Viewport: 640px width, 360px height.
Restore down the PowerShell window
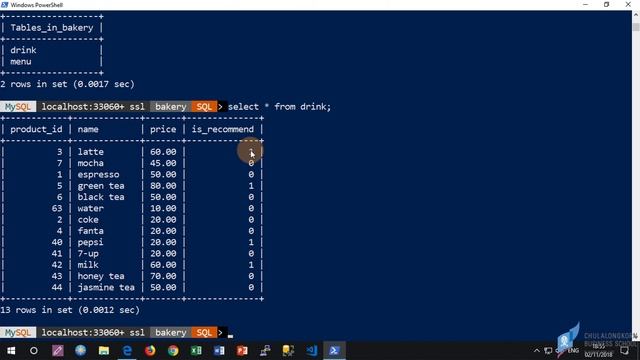tap(607, 5)
